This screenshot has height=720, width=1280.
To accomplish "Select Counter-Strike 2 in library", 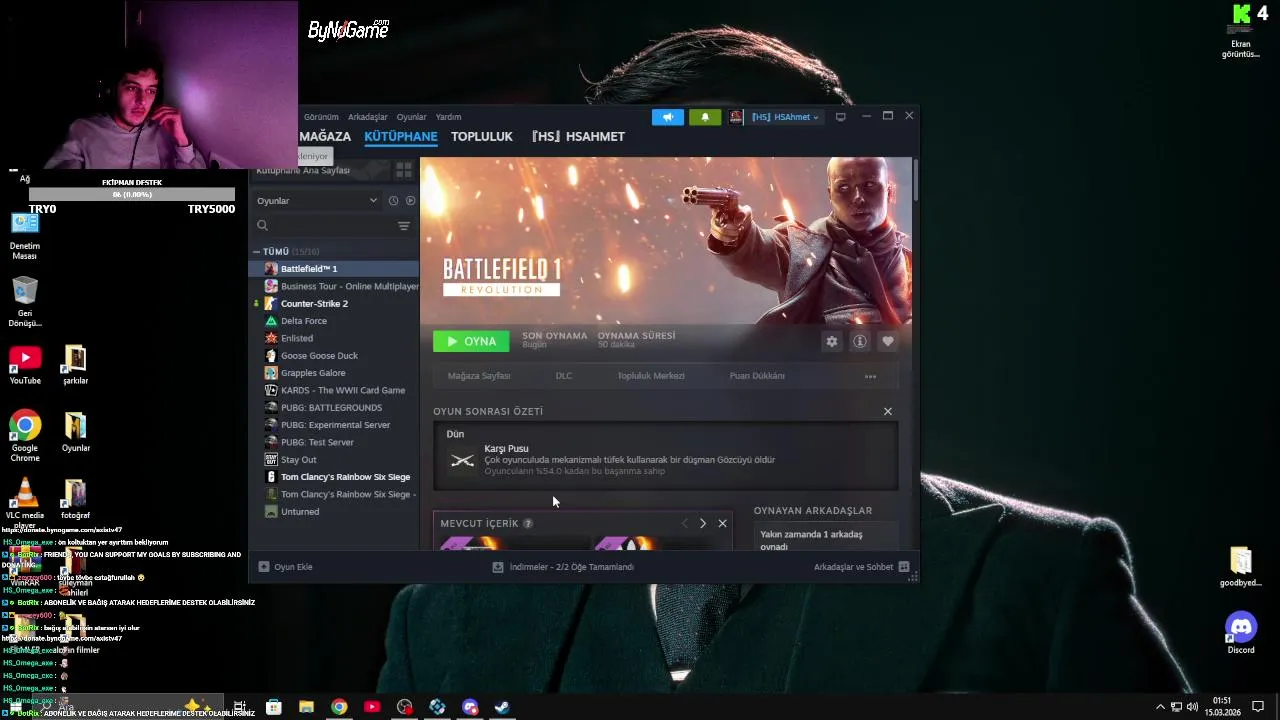I will pyautogui.click(x=334, y=303).
